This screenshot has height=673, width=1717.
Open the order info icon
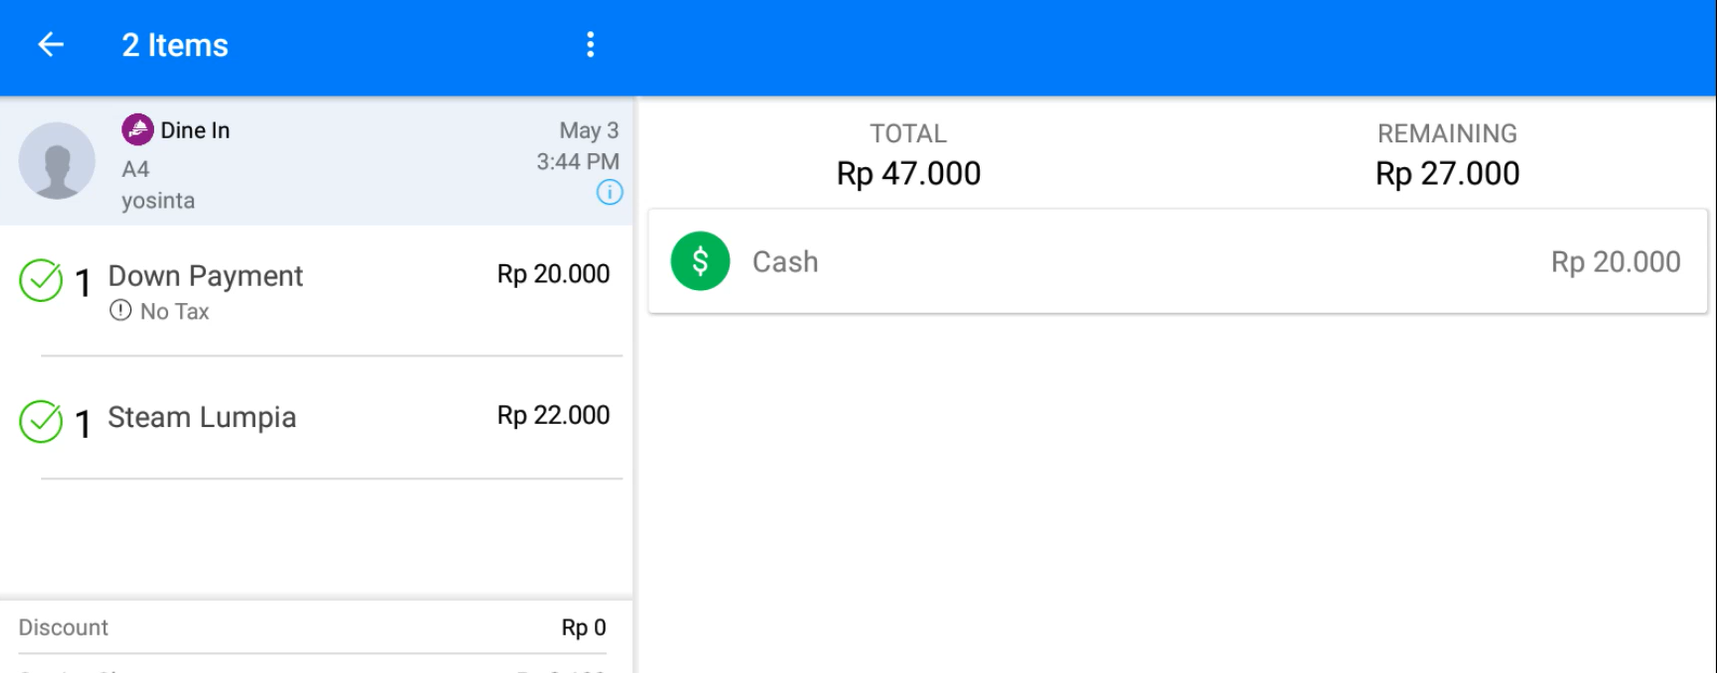click(x=609, y=192)
